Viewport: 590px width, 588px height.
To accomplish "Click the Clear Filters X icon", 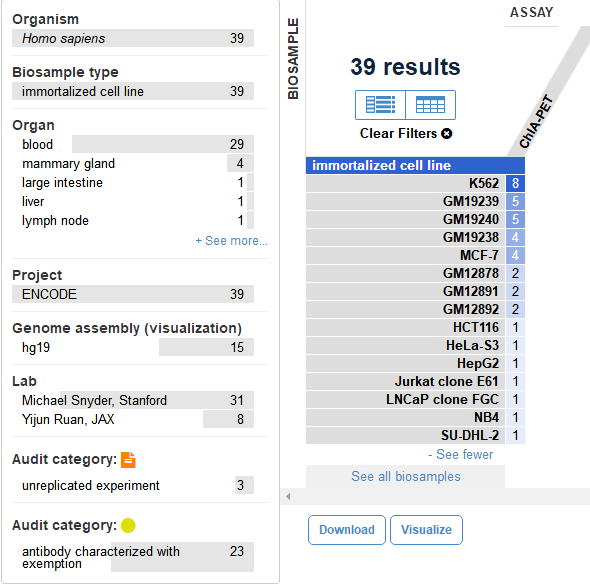I will click(447, 134).
